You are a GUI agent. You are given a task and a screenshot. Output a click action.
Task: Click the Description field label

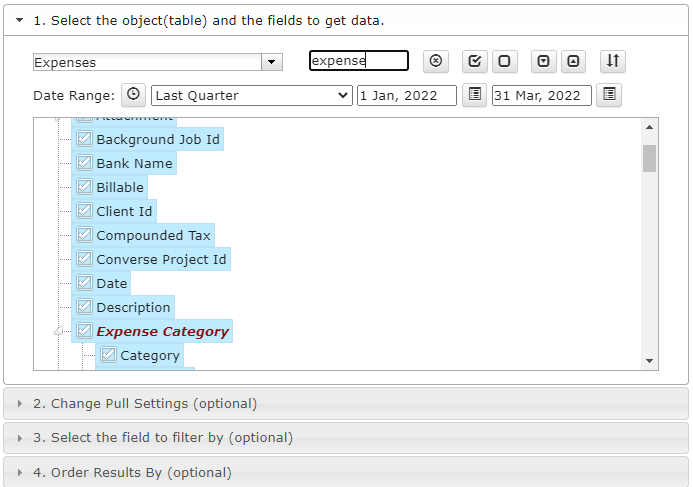pos(134,307)
